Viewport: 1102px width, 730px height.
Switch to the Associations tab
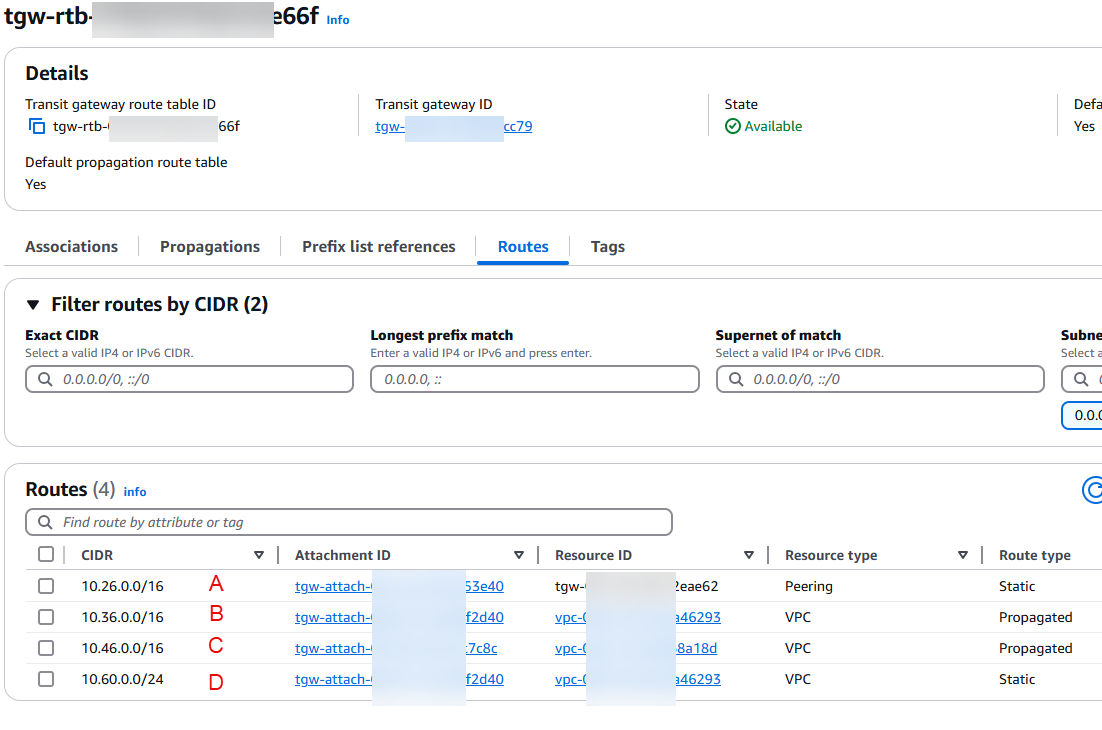71,246
